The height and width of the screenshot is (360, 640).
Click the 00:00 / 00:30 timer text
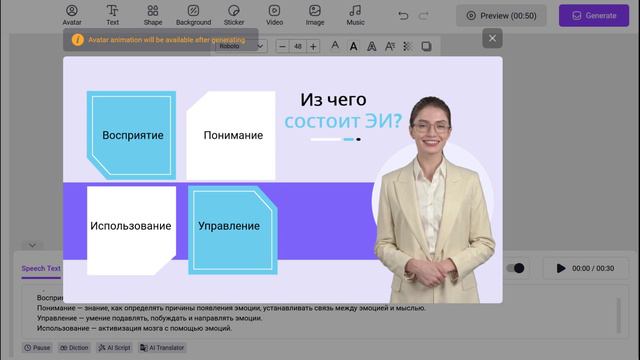pos(593,268)
